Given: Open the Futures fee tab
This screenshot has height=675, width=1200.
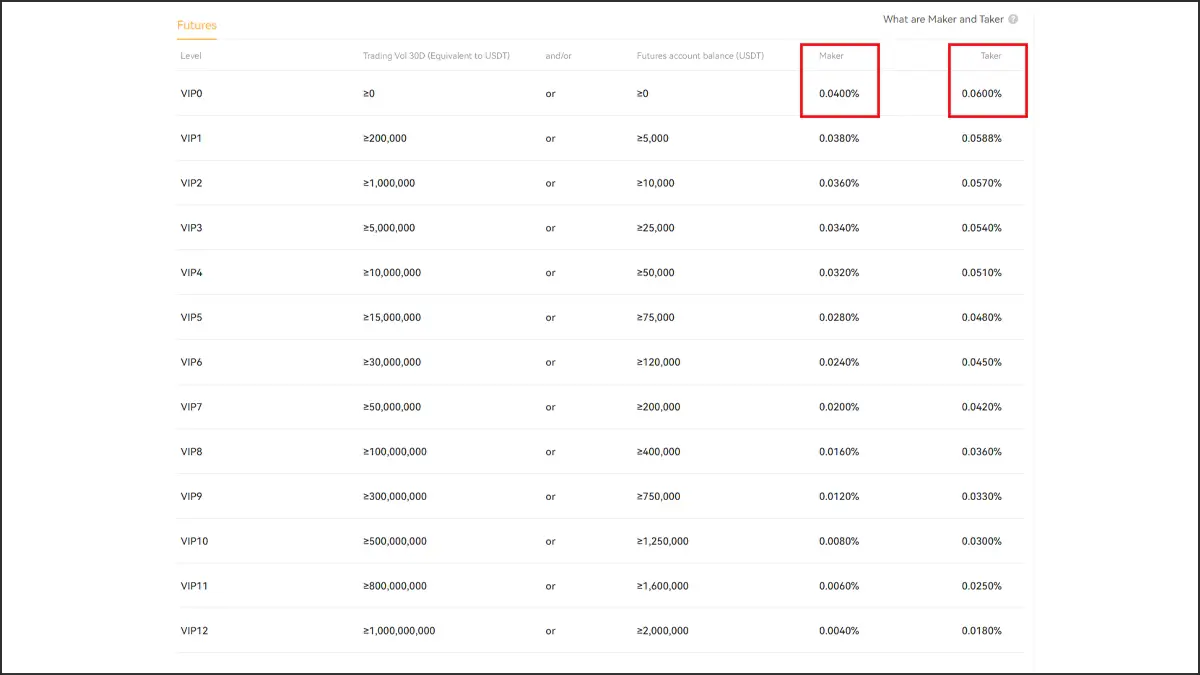Looking at the screenshot, I should [x=197, y=25].
